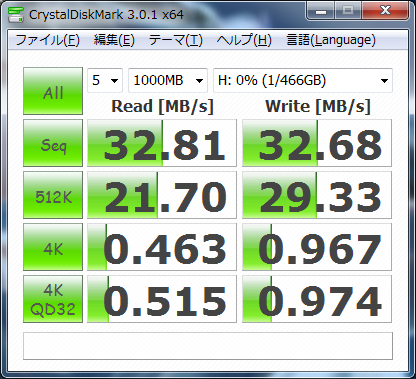Viewport: 416px width, 379px height.
Task: Select the 512K read result 21.70
Action: 162,195
